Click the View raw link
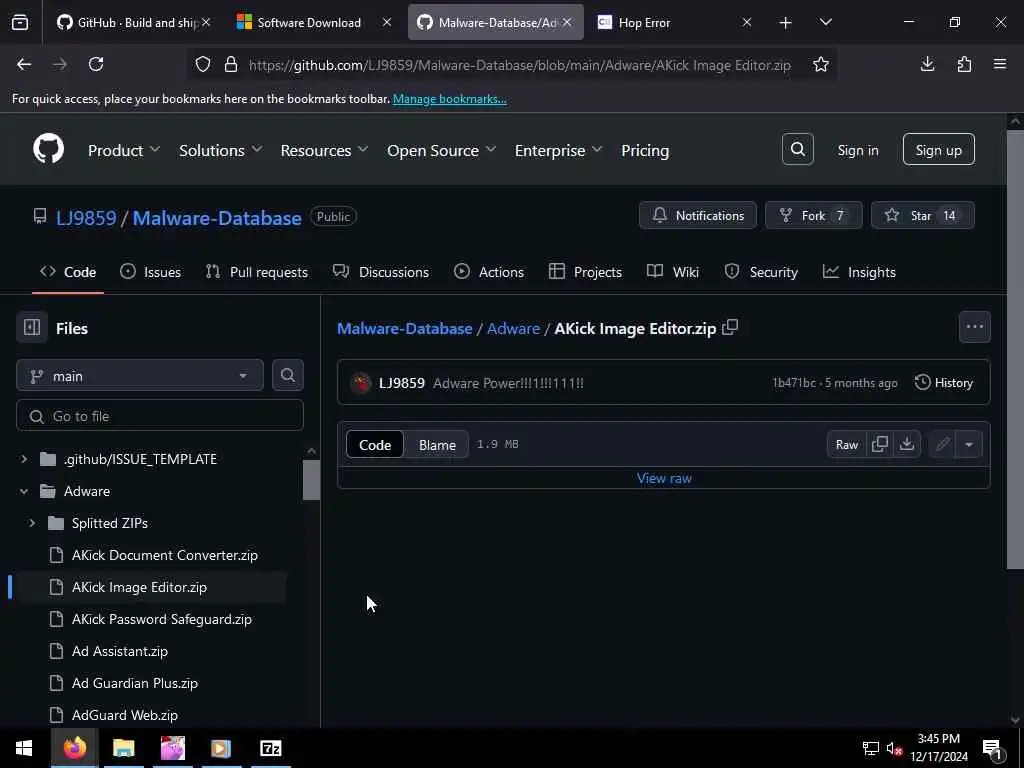This screenshot has width=1024, height=768. click(664, 478)
